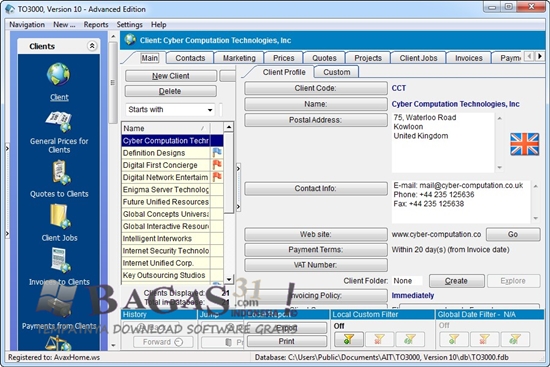Click the United Kingdom flag icon

tap(524, 144)
